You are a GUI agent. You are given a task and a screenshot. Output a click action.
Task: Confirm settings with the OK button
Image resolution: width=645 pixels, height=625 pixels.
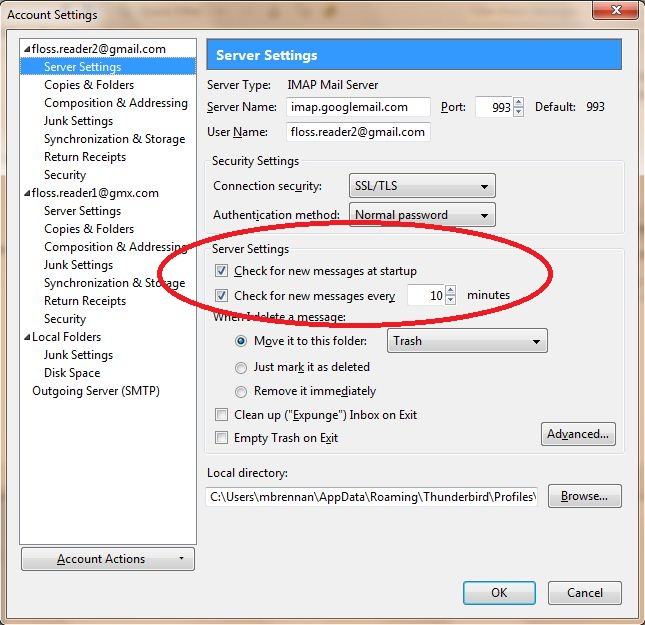tap(499, 593)
